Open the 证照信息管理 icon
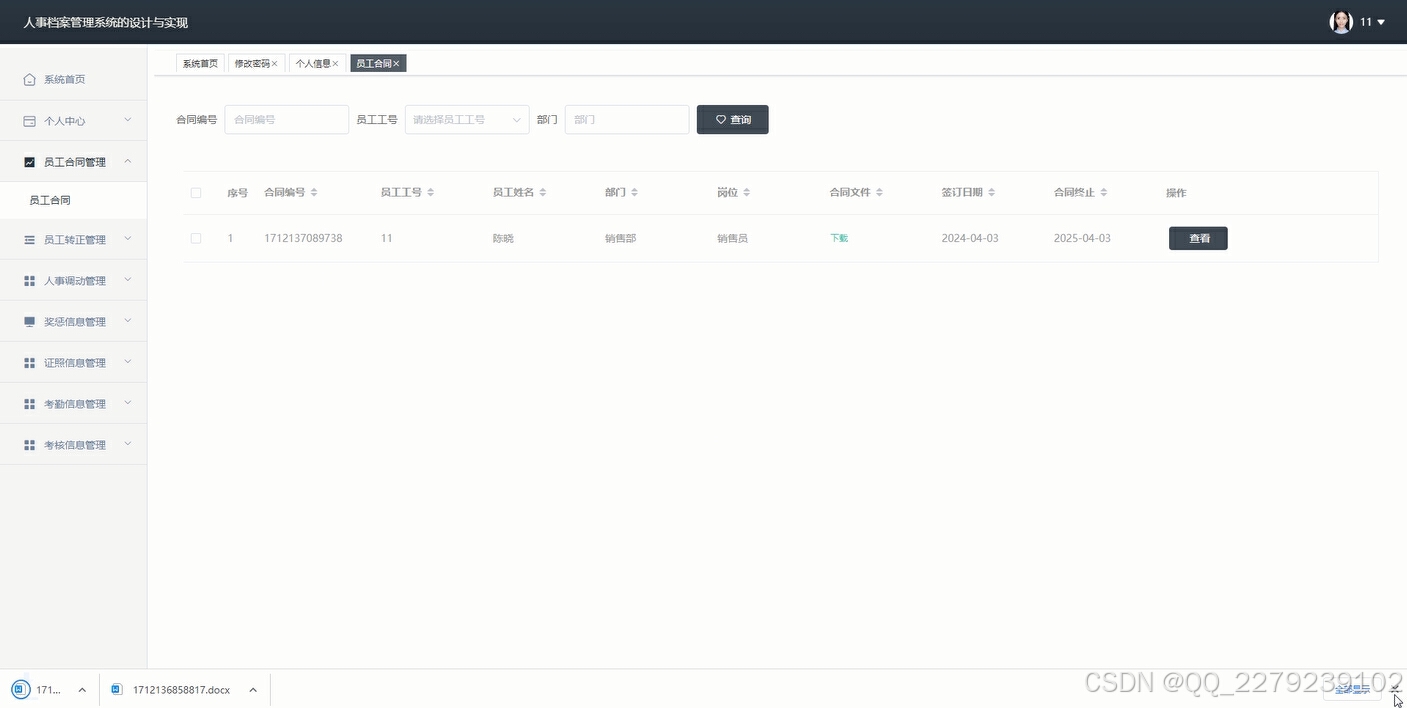The image size is (1407, 708). (x=29, y=362)
